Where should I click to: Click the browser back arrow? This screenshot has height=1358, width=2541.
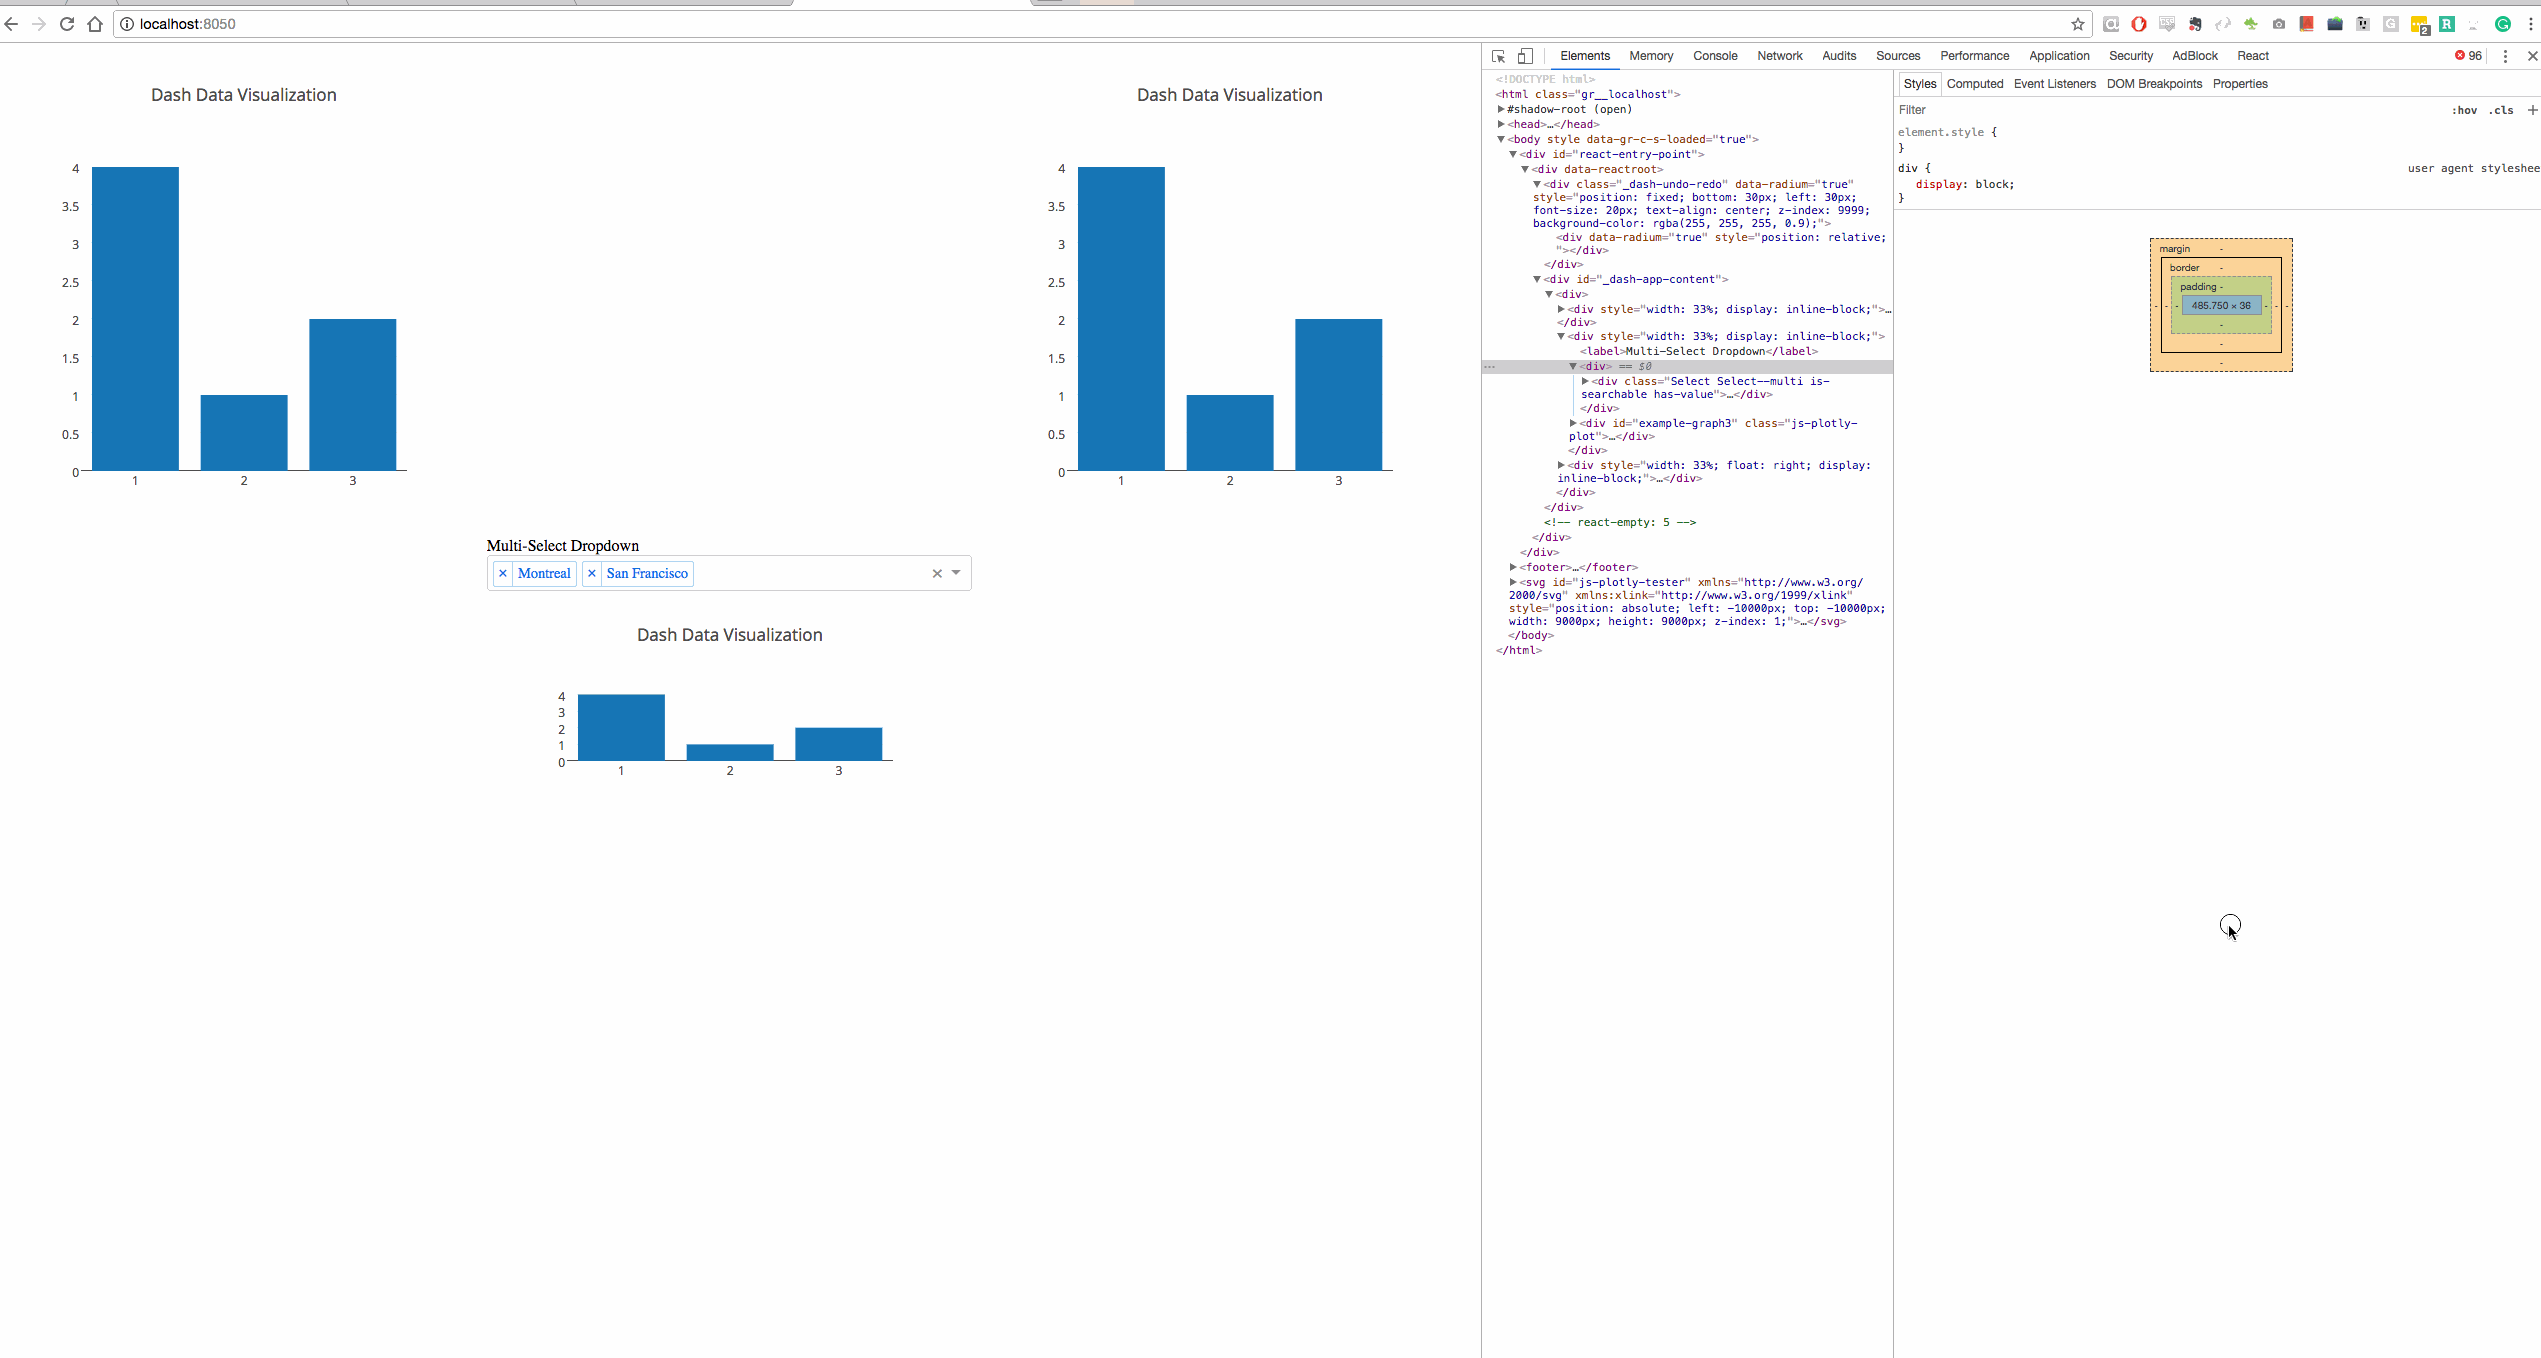pyautogui.click(x=12, y=24)
